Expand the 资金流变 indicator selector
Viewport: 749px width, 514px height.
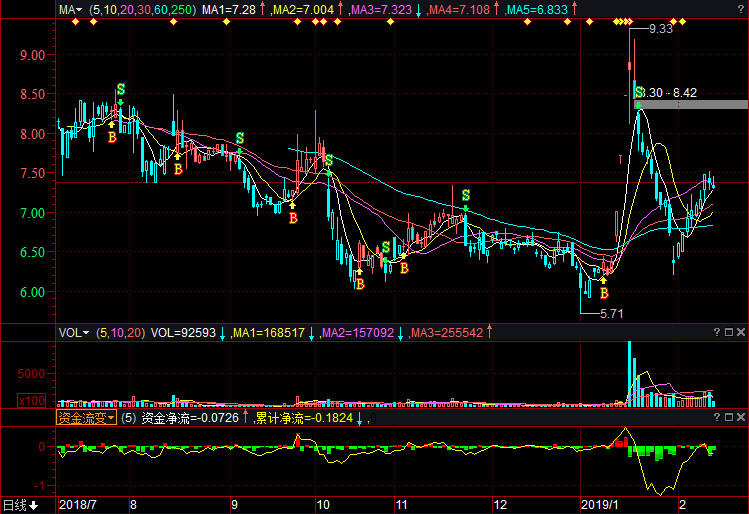86,417
